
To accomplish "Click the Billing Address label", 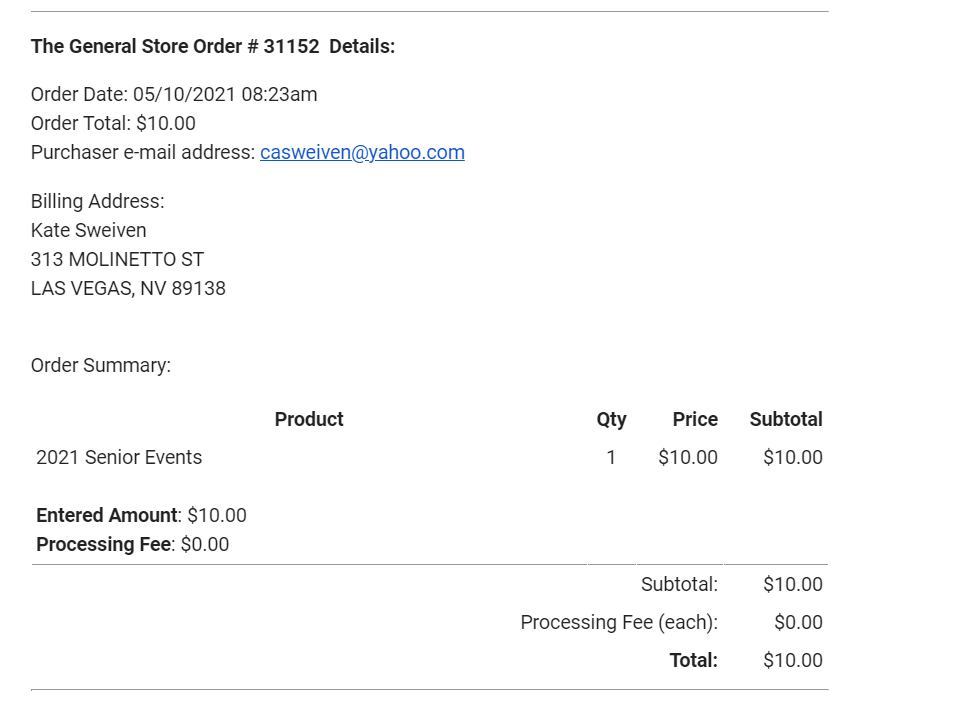I will point(97,202).
